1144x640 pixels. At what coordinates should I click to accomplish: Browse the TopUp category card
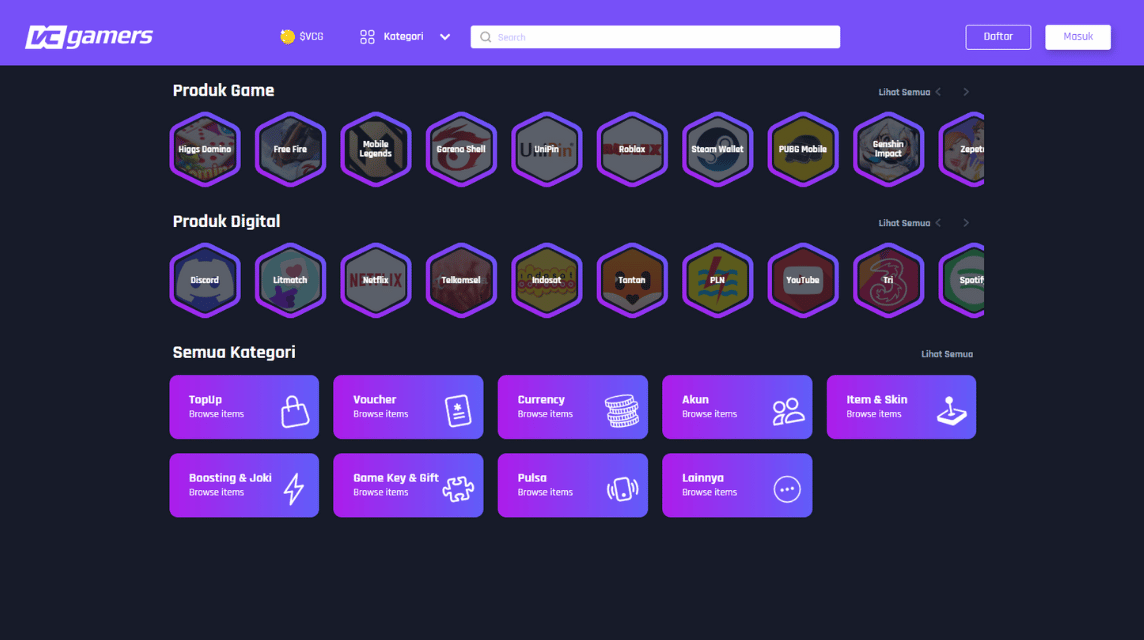[x=244, y=407]
